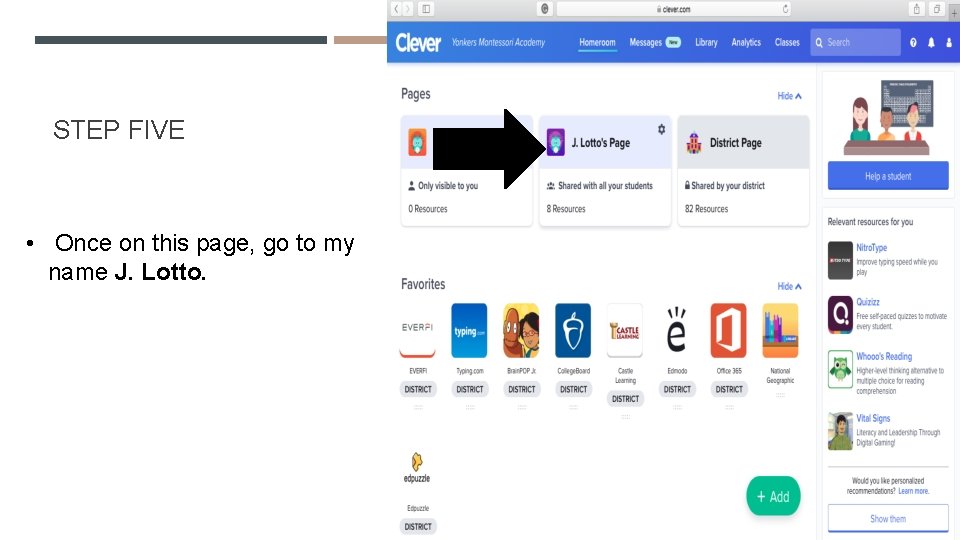960x540 pixels.
Task: Click the browser share icon
Action: coord(917,9)
